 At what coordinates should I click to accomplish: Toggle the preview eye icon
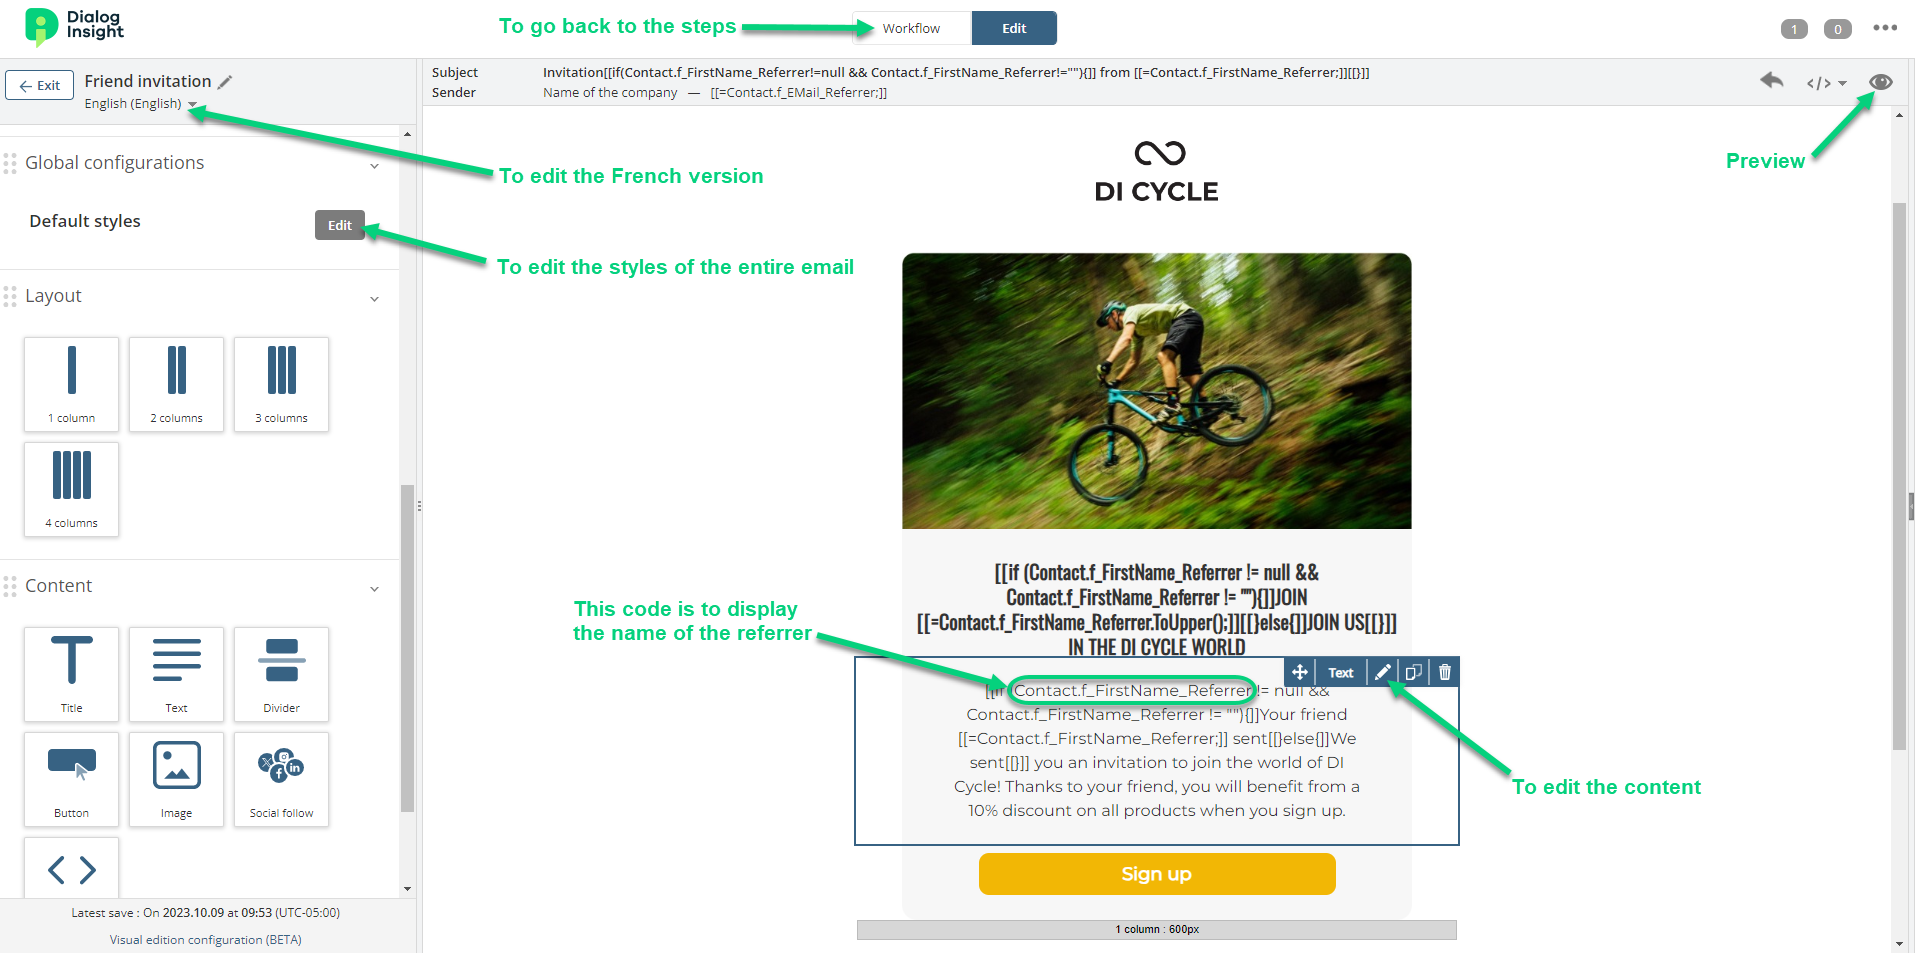1881,82
